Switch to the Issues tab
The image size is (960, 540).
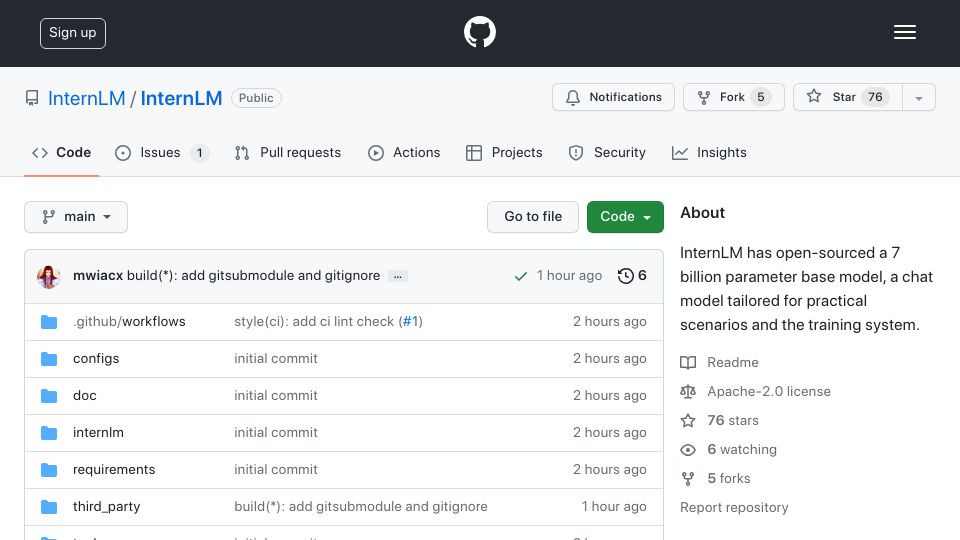point(161,152)
